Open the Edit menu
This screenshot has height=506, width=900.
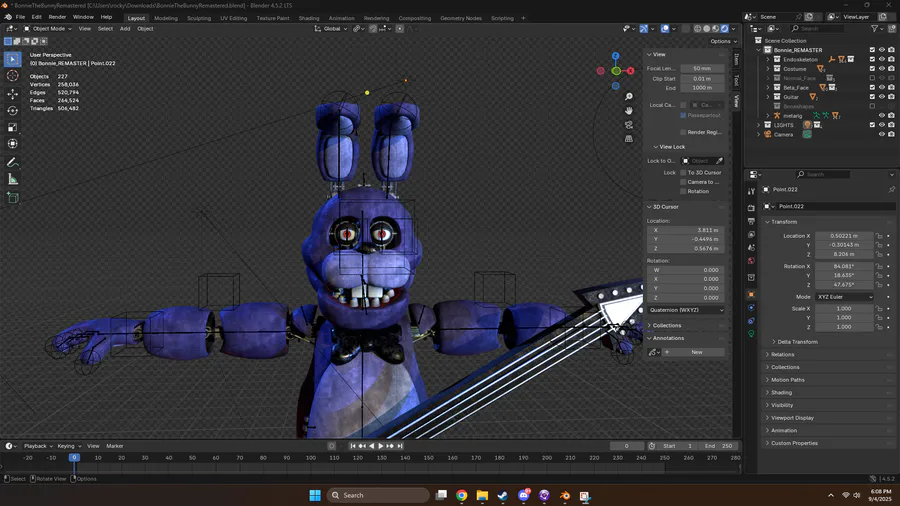37,17
